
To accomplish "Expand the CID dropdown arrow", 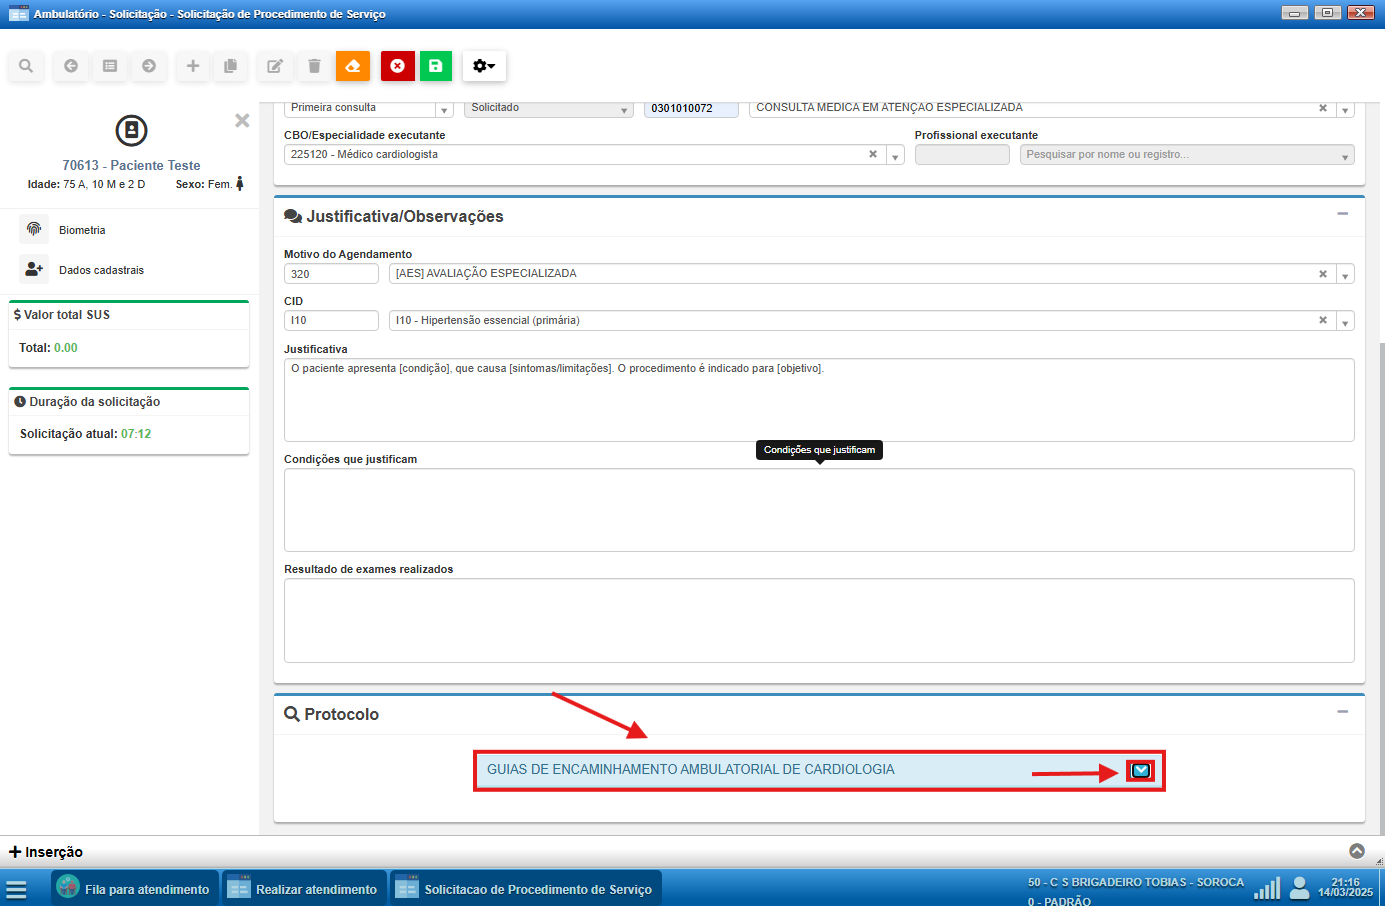I will [x=1345, y=322].
